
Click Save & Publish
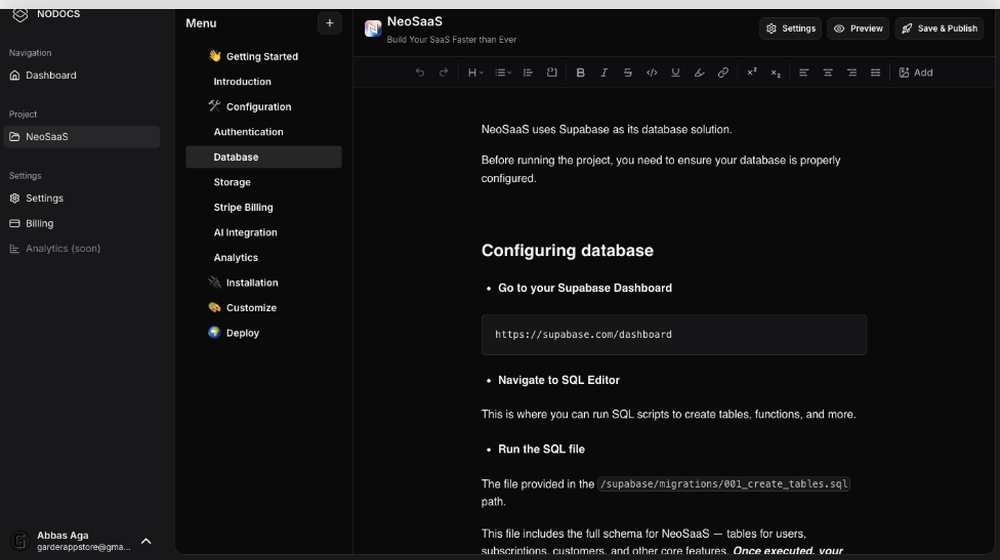click(x=939, y=29)
